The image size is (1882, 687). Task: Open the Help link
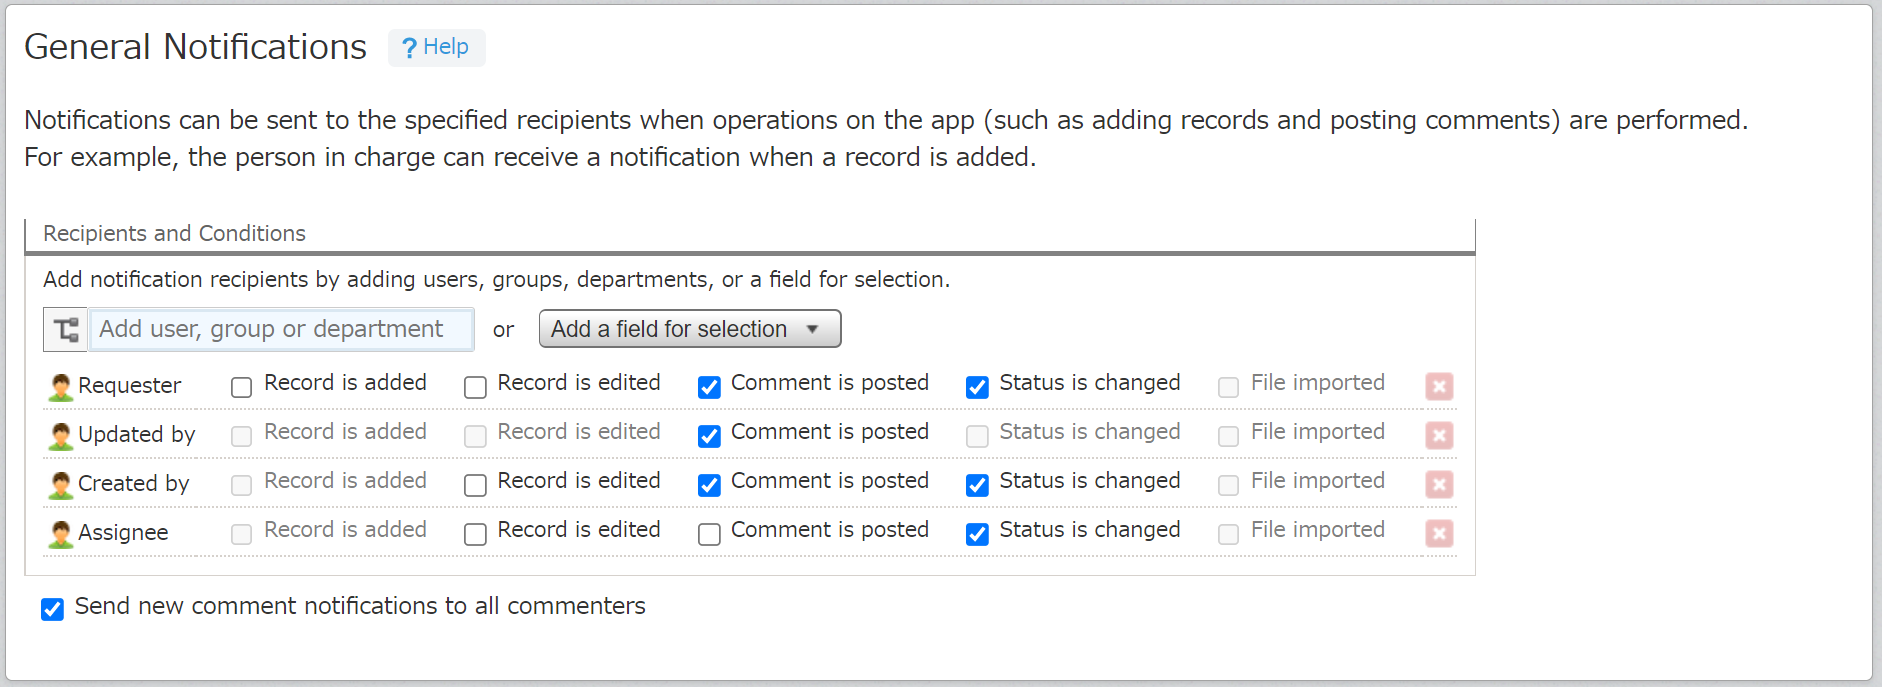click(436, 47)
